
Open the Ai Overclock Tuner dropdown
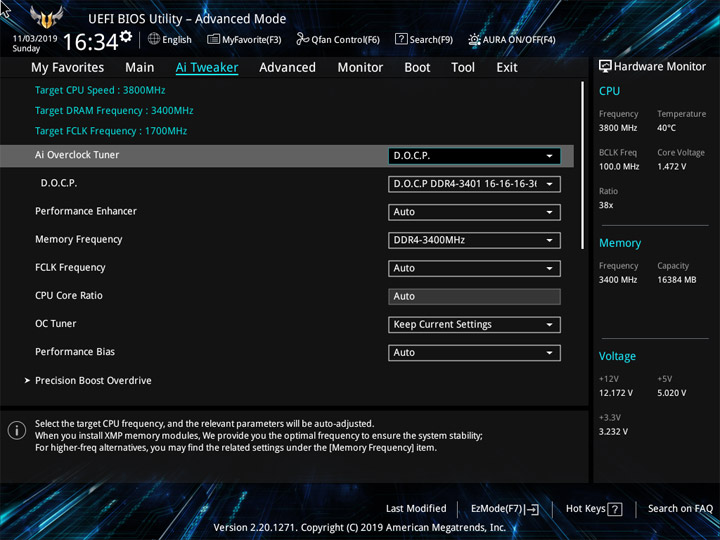click(x=474, y=156)
